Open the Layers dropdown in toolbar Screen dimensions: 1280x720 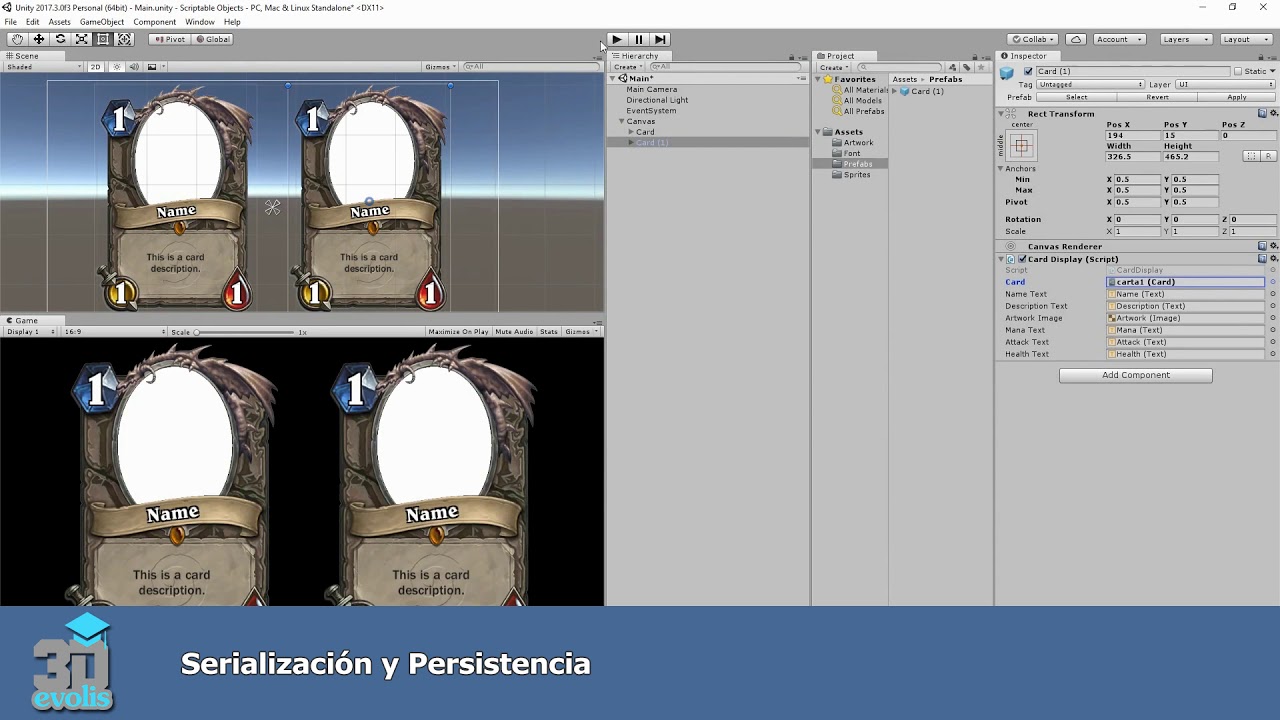coord(1186,39)
